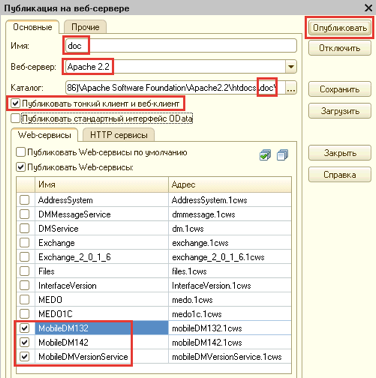Click the Опубликовать button
Viewport: 376px width, 378px height.
coord(340,28)
